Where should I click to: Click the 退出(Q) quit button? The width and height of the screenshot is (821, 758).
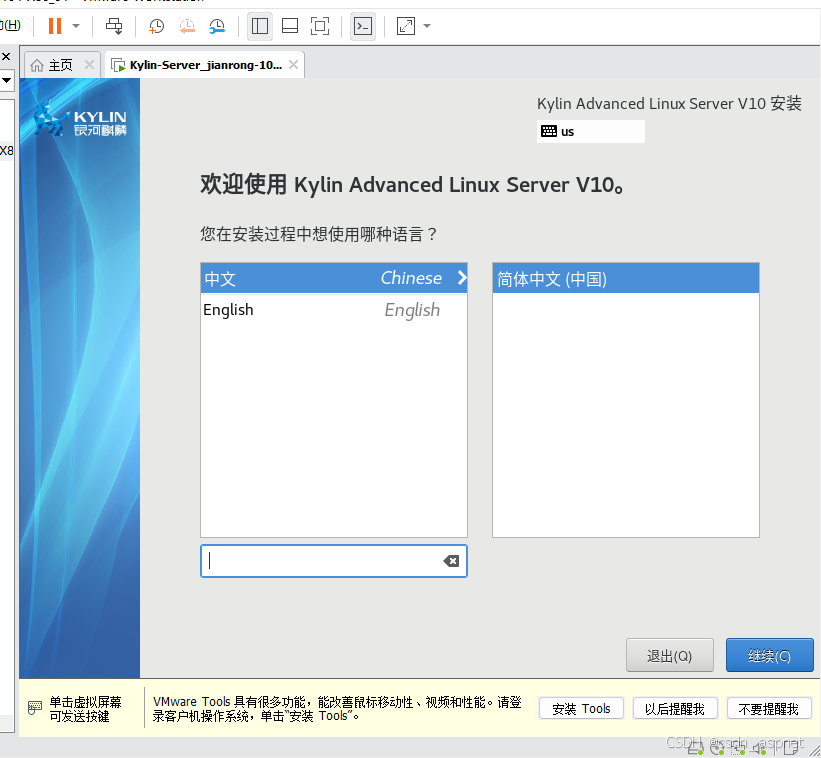click(670, 655)
